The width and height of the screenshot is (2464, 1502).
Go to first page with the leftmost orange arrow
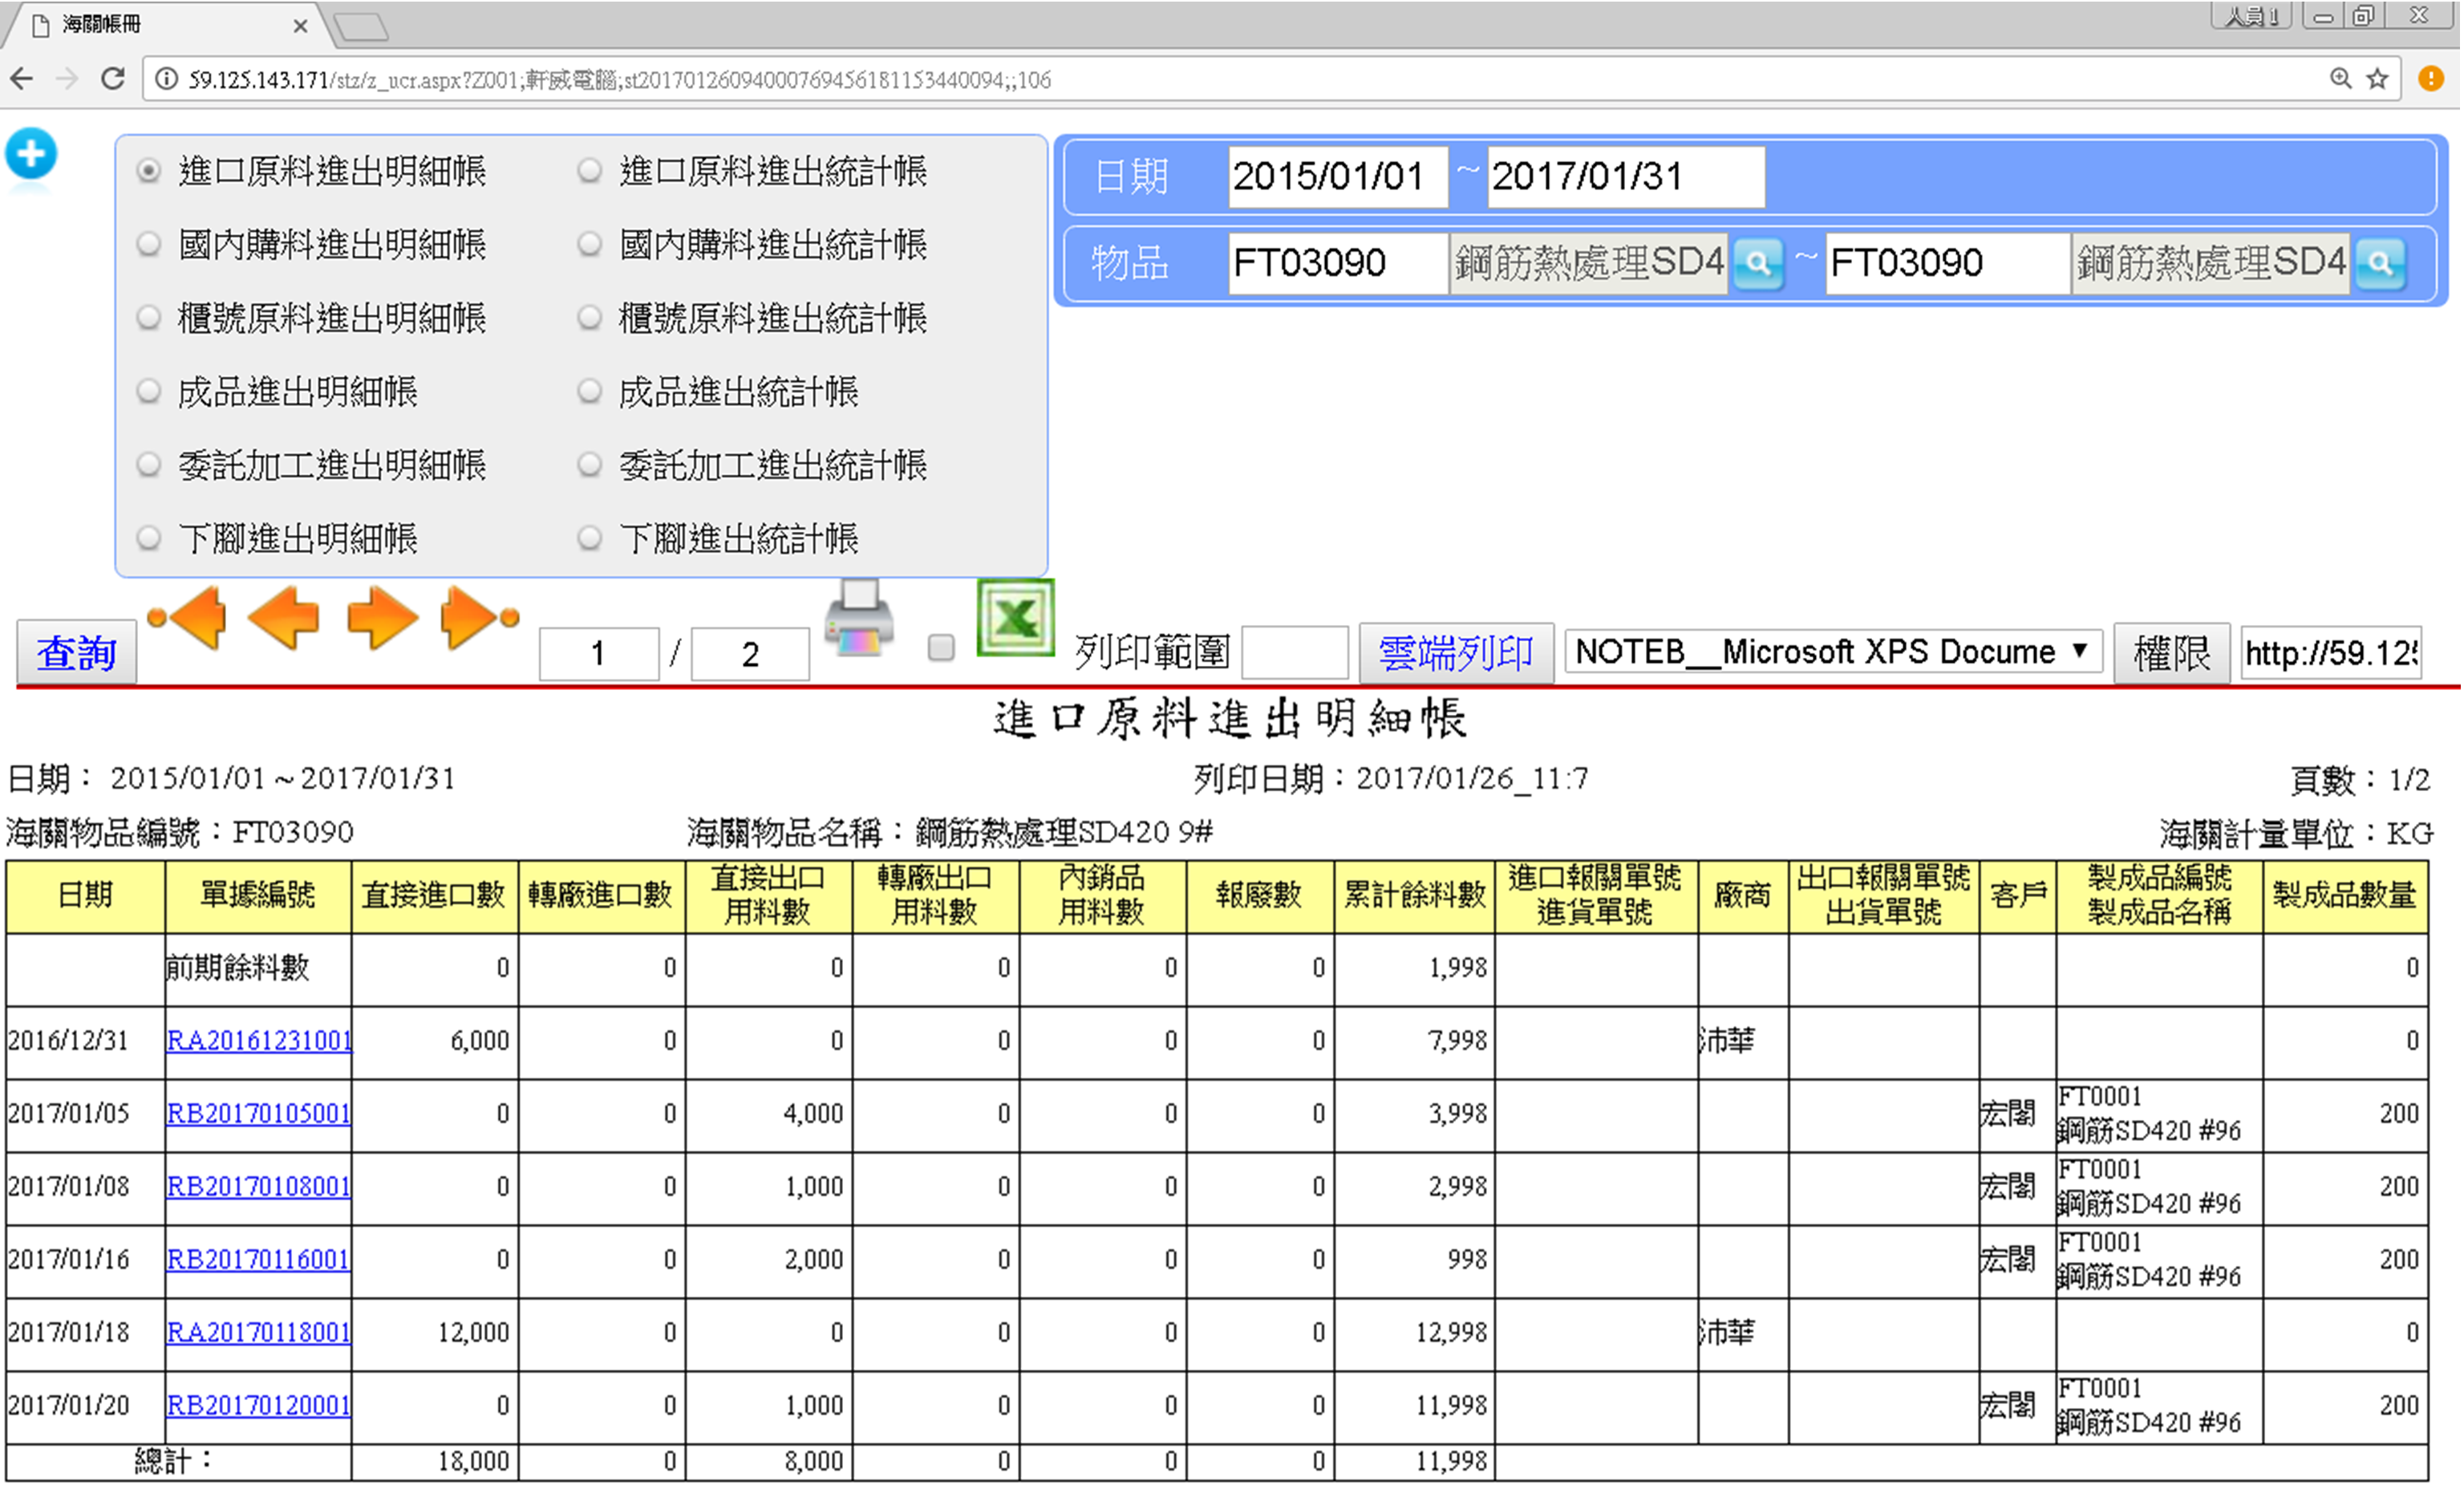coord(188,618)
